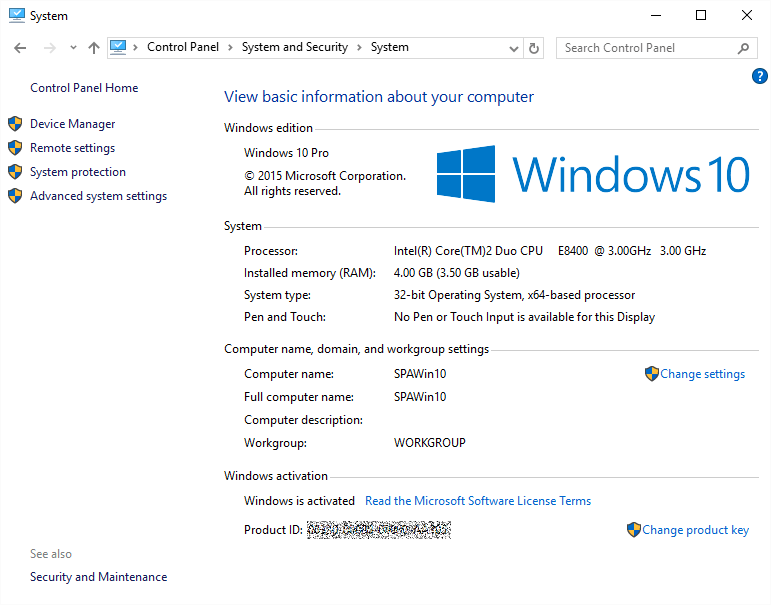Click the No Pen or Touch Input text

tap(524, 317)
